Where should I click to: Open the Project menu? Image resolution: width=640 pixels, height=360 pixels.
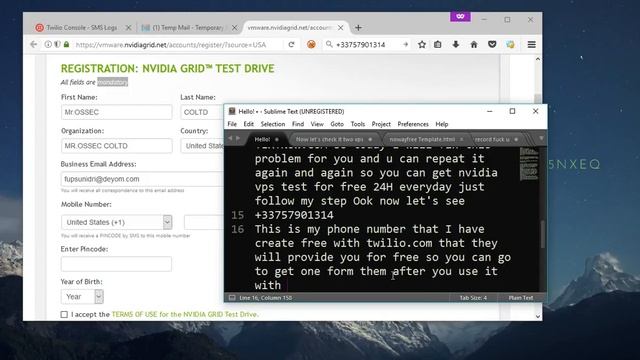coord(381,124)
